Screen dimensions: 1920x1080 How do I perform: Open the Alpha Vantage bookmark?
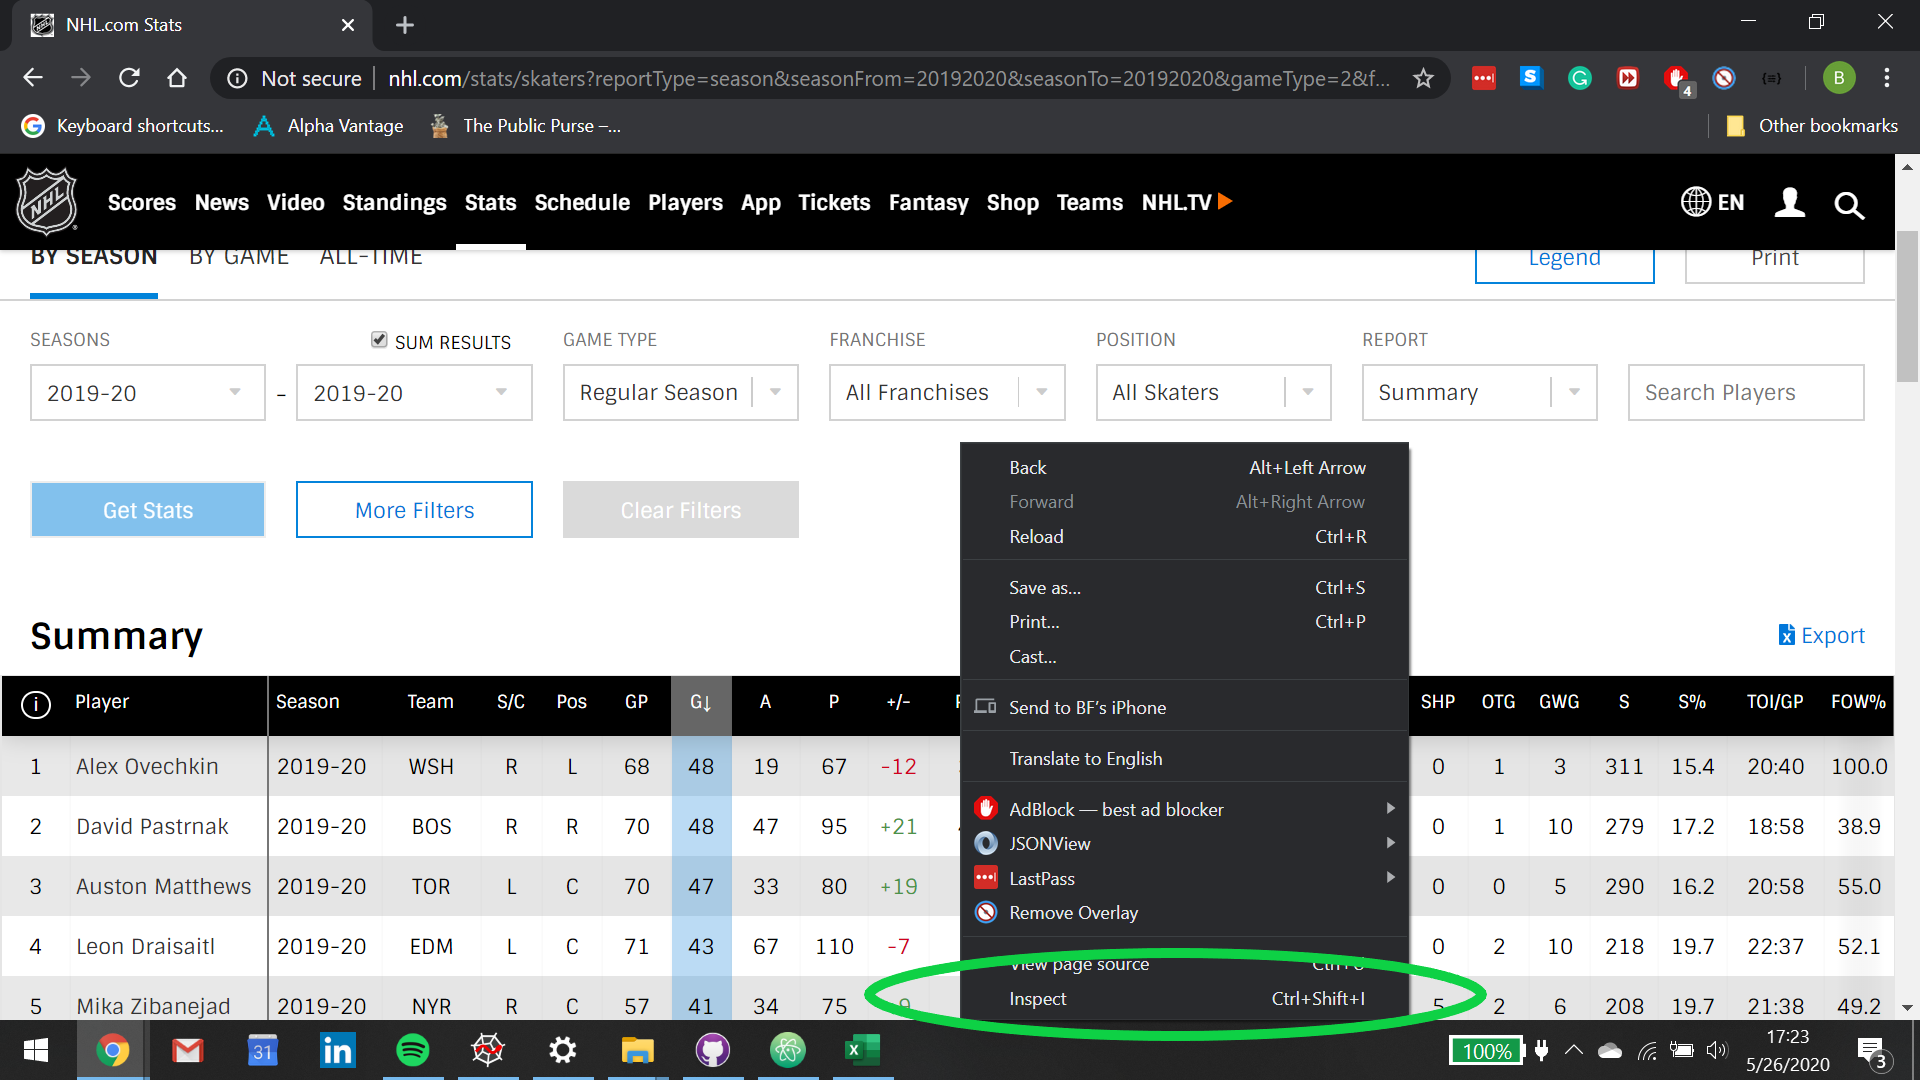tap(328, 126)
